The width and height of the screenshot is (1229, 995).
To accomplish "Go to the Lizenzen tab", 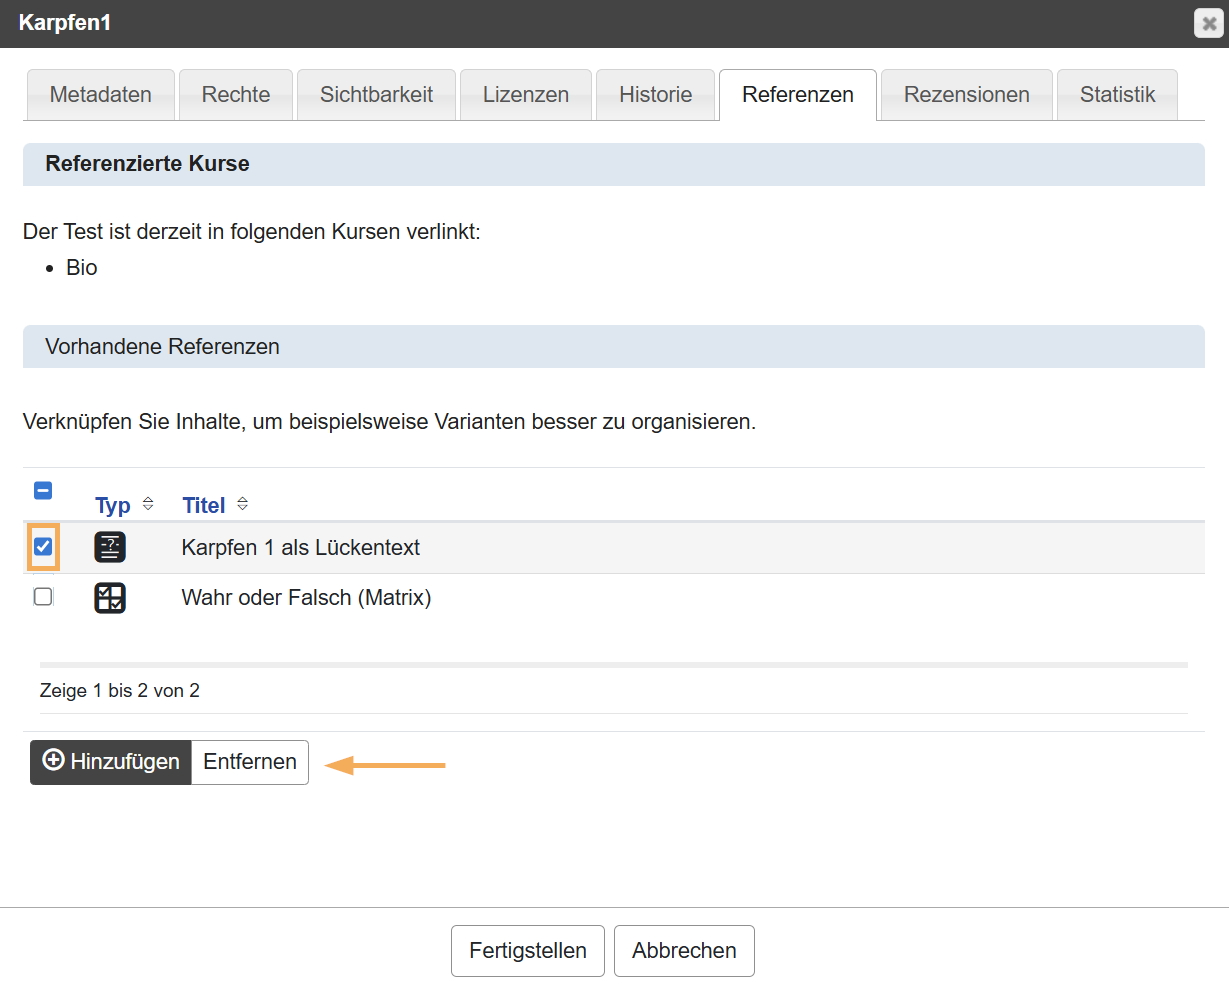I will point(526,95).
